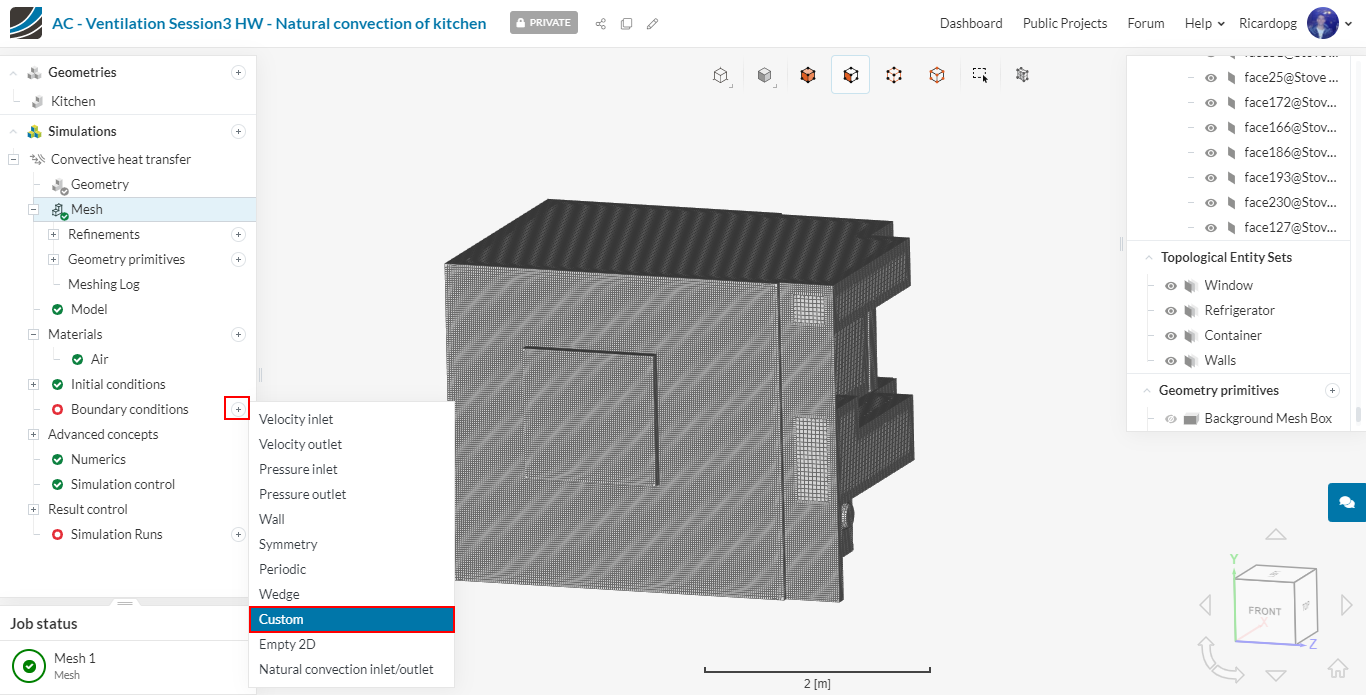Hide the Refrigerator entity set
Viewport: 1366px width, 695px height.
pos(1170,310)
